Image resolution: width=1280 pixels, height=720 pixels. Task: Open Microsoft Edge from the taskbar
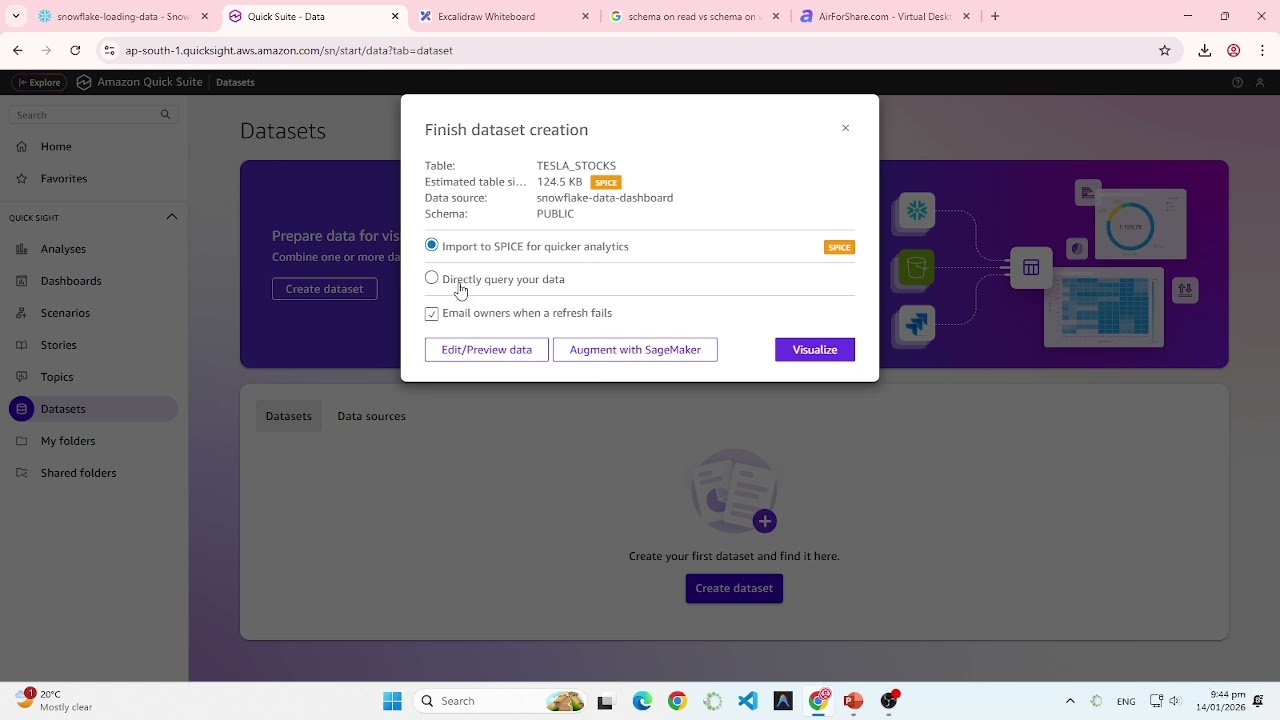coord(642,701)
